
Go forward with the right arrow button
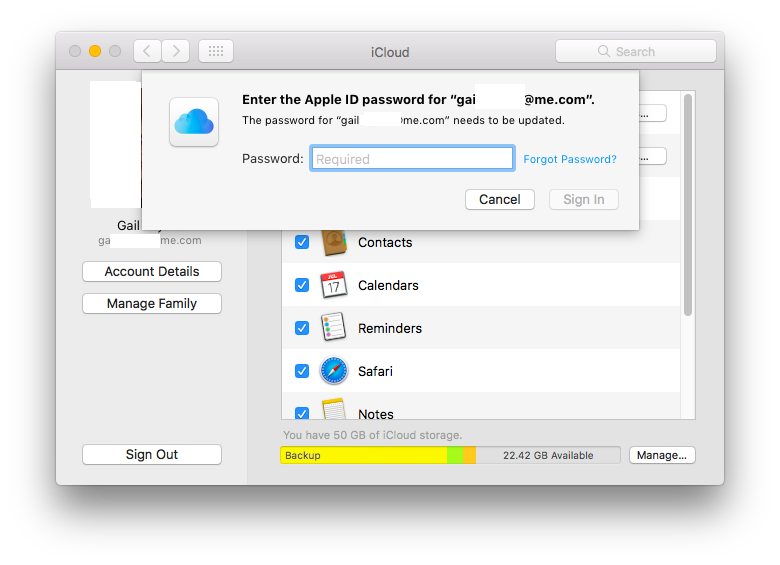pyautogui.click(x=176, y=51)
